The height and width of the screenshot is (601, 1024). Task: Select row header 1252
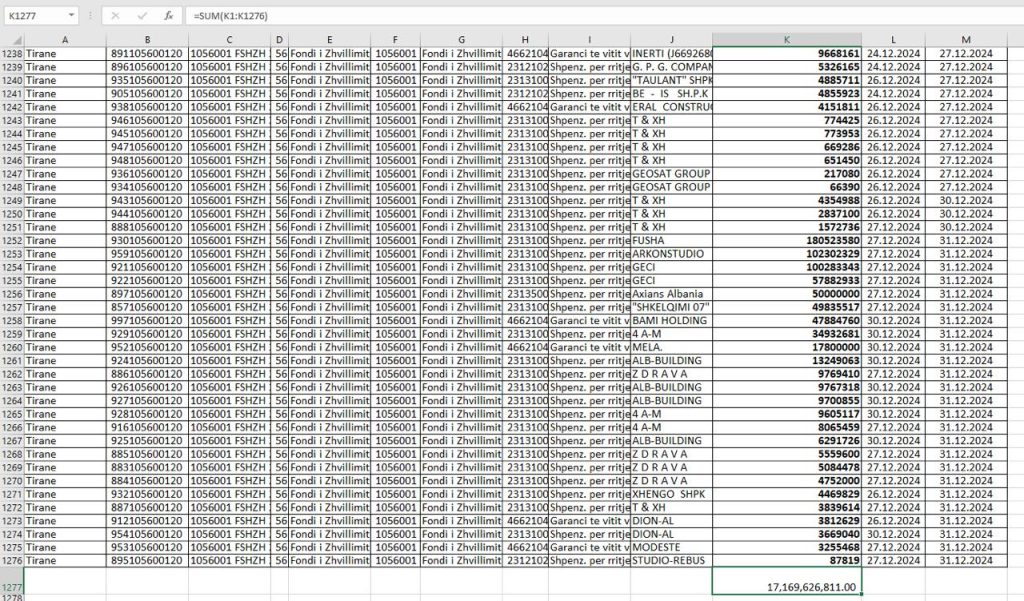tap(12, 240)
